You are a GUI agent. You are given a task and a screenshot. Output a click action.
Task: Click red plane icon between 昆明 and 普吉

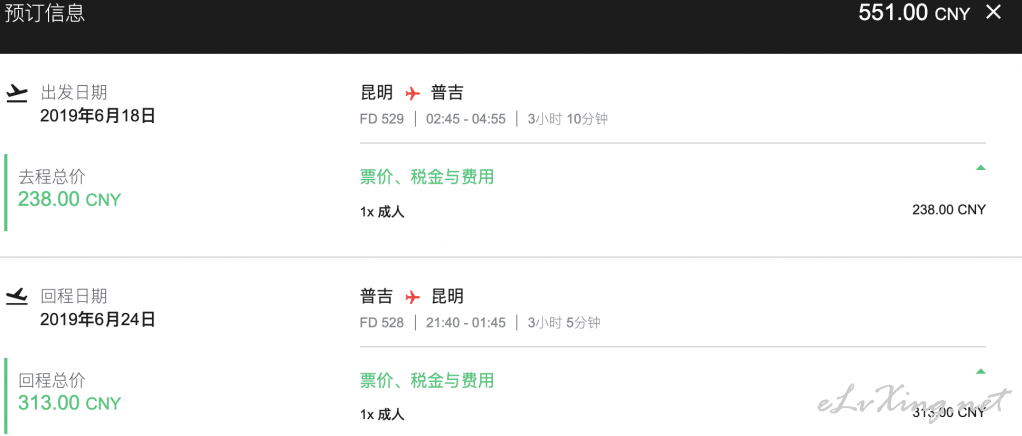(x=412, y=93)
